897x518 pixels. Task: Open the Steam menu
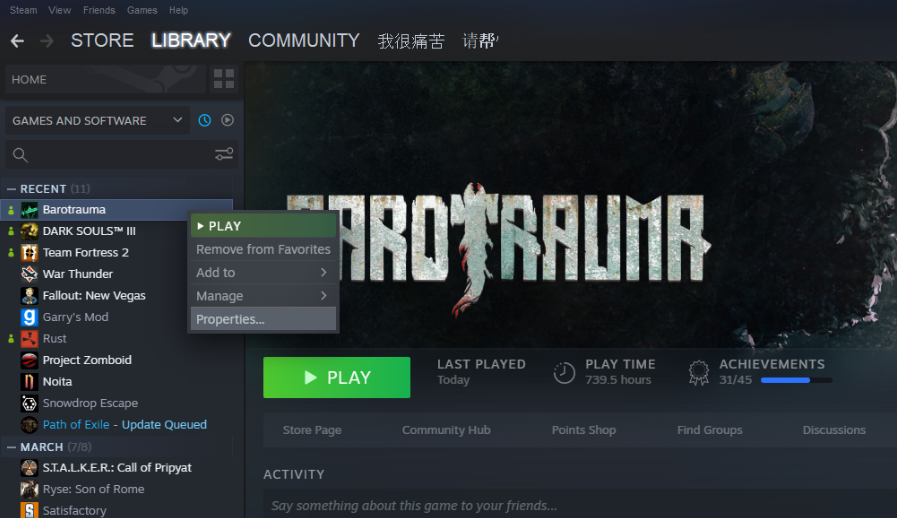coord(23,10)
